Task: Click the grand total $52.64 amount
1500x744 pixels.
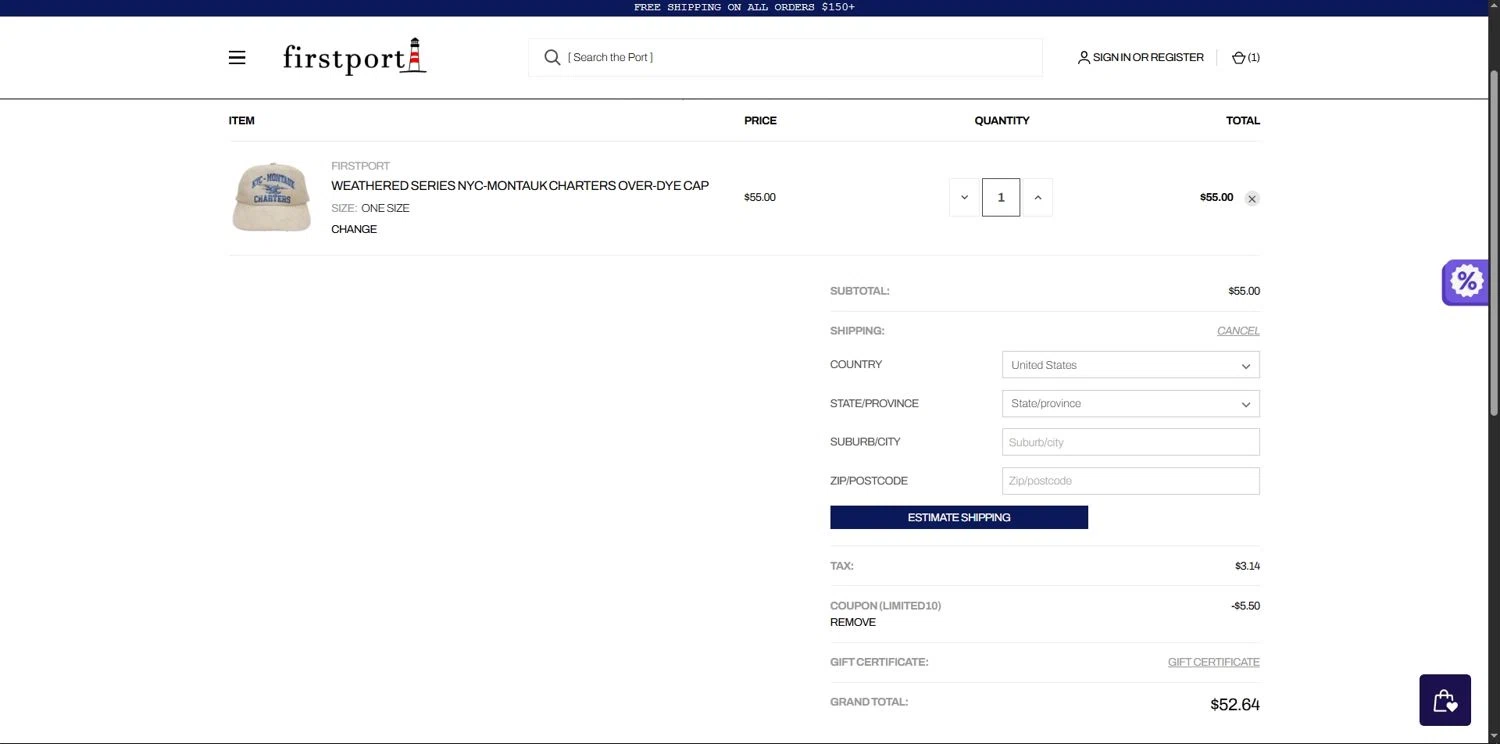Action: [1235, 705]
